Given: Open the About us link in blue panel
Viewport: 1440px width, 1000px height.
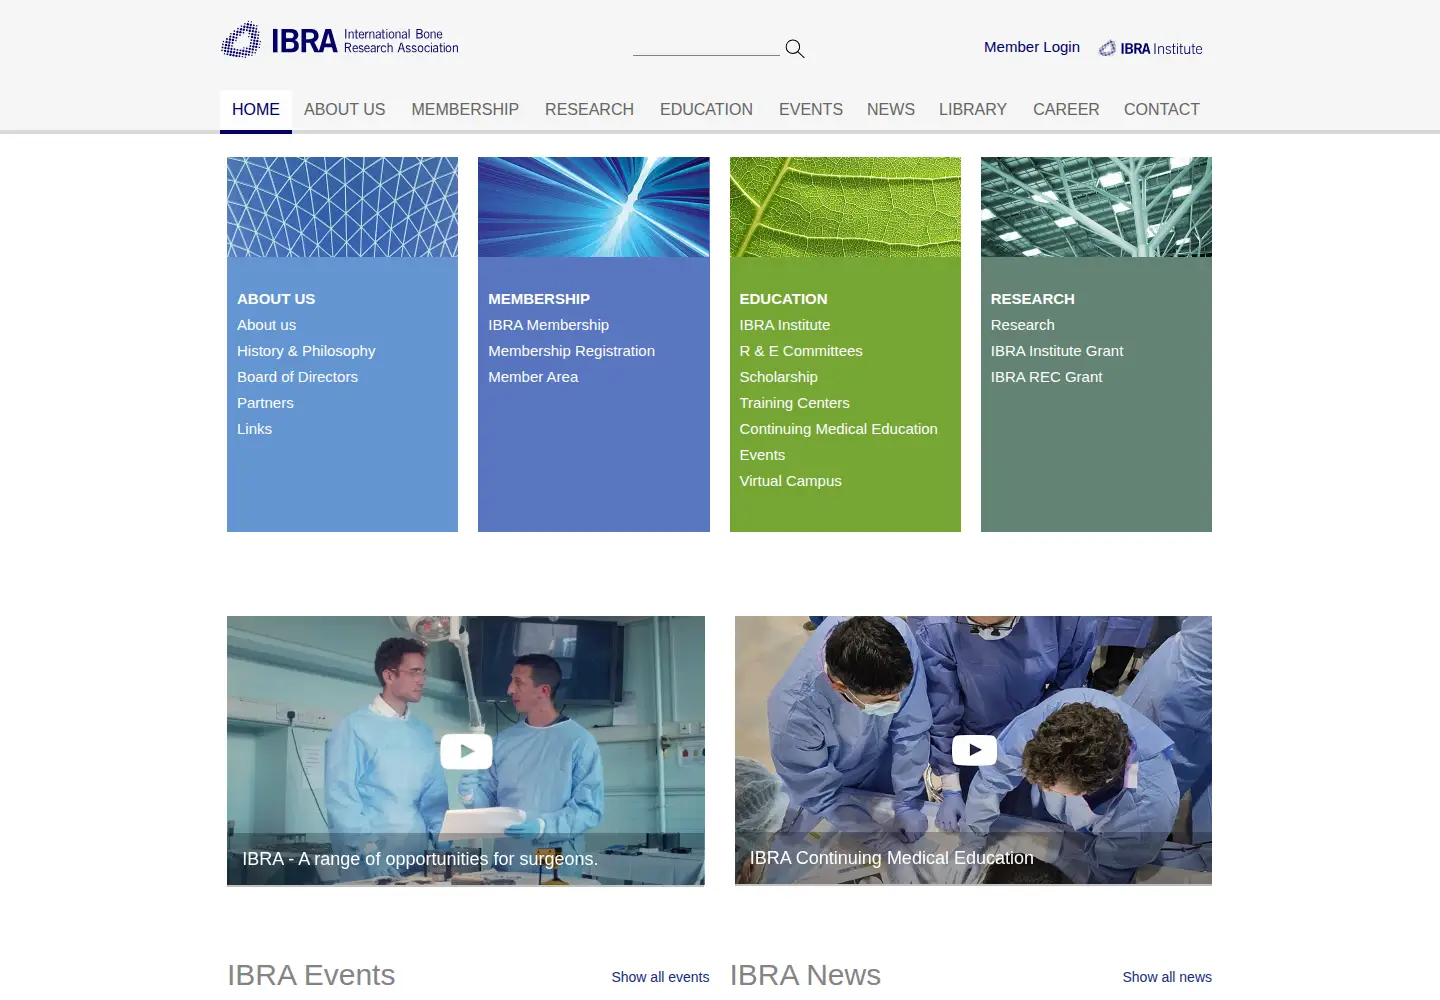Looking at the screenshot, I should point(266,325).
